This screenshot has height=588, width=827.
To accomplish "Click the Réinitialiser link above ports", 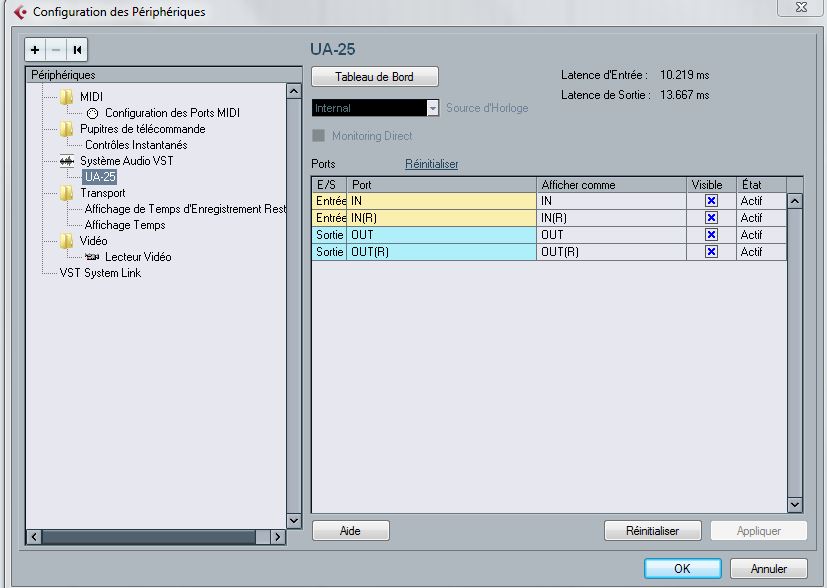I will coord(431,164).
